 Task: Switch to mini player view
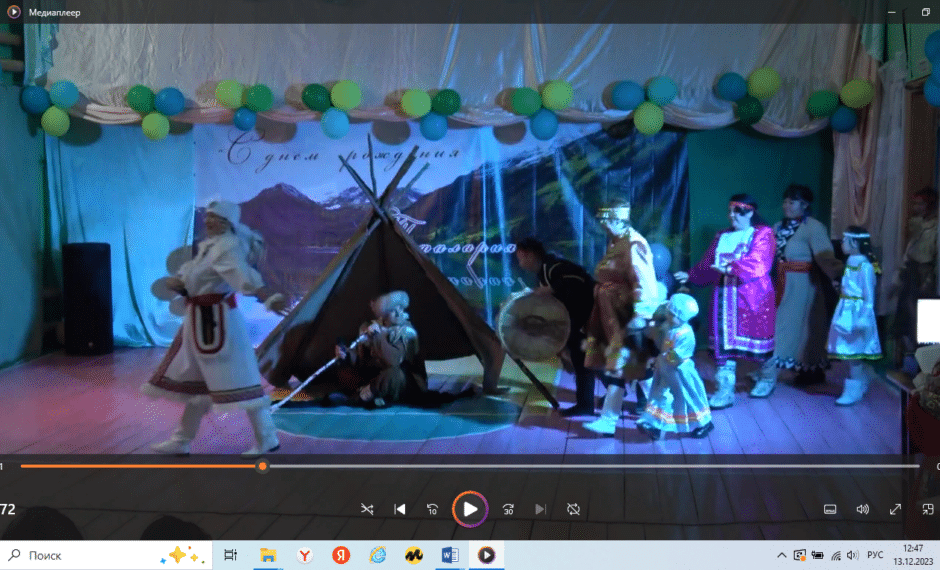(x=927, y=509)
